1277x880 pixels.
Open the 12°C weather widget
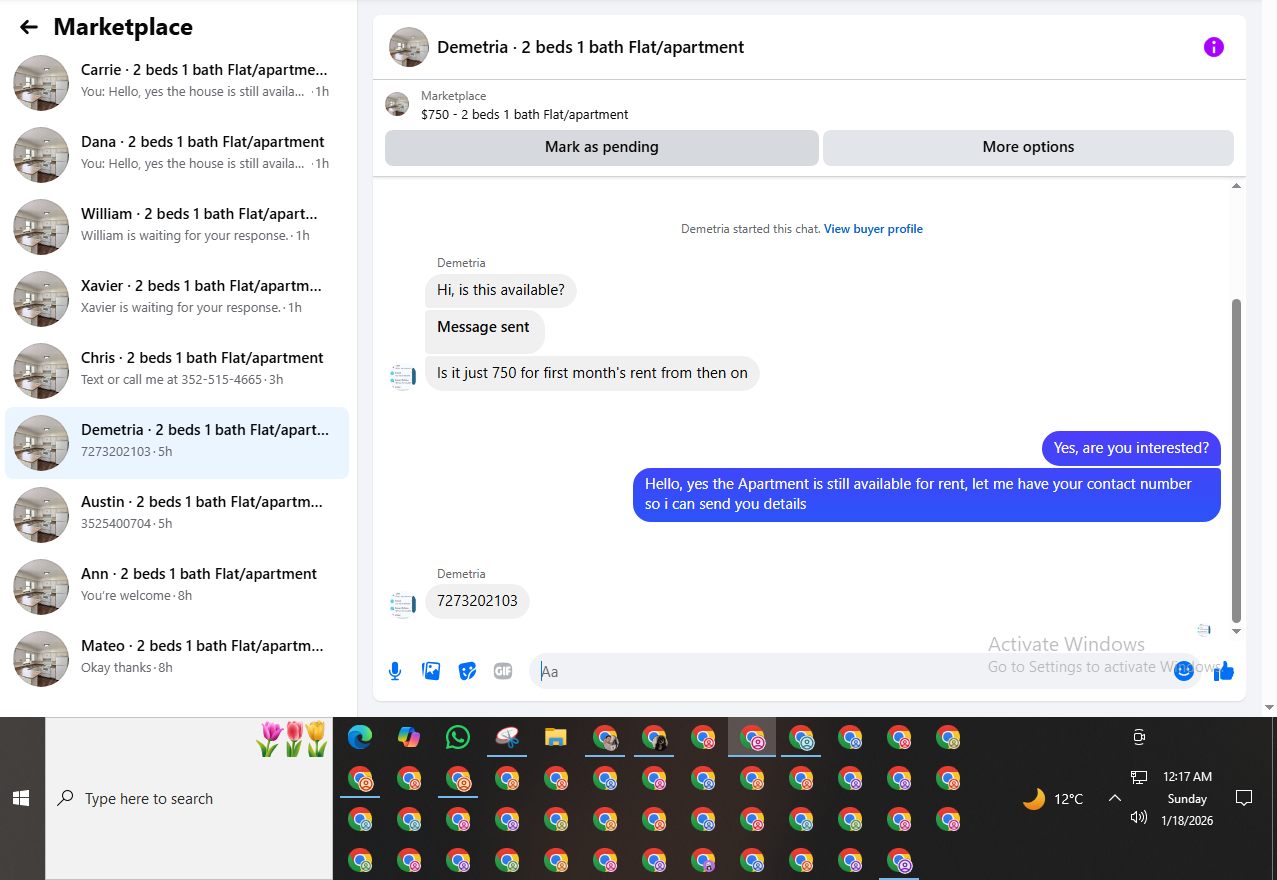(1053, 799)
